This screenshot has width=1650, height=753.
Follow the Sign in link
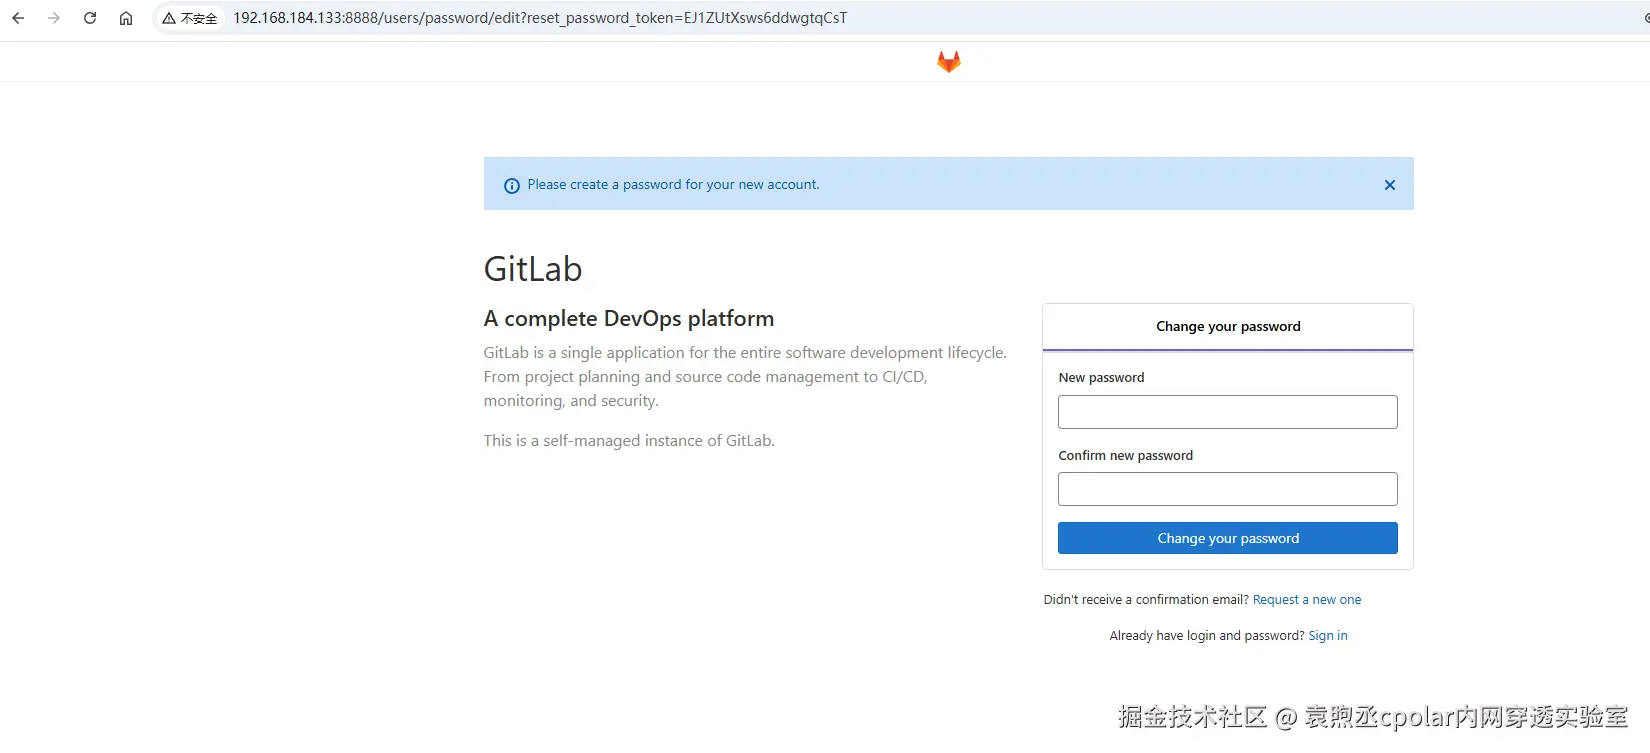[1328, 636]
